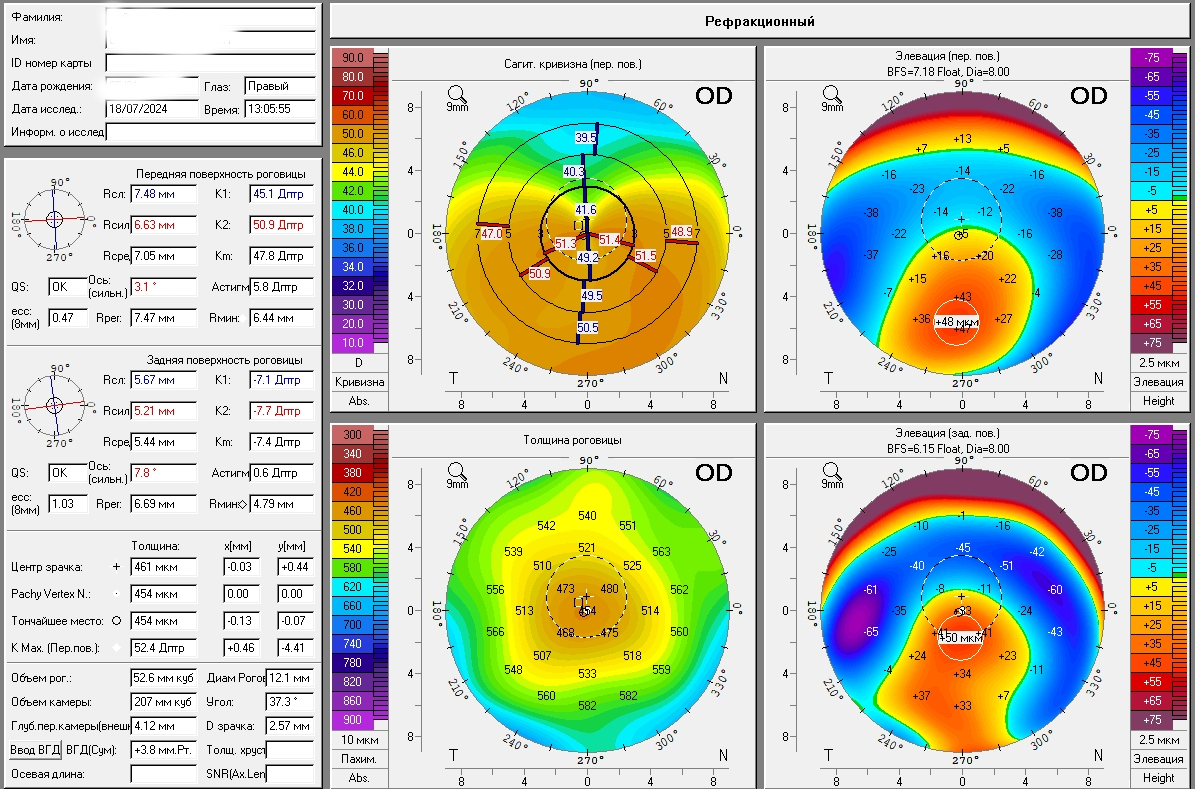Click the pupil center plus marker icon
This screenshot has width=1195, height=789.
(x=117, y=566)
